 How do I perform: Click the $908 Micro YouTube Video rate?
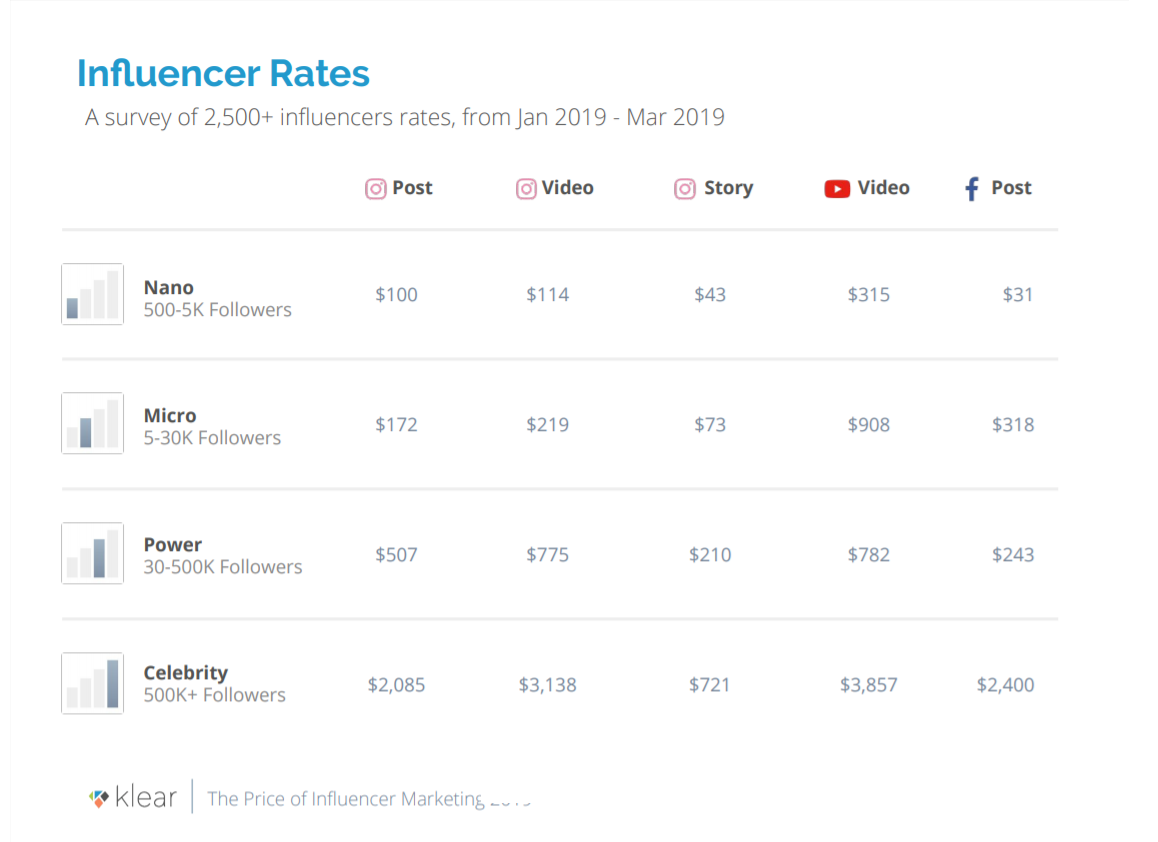coord(868,425)
